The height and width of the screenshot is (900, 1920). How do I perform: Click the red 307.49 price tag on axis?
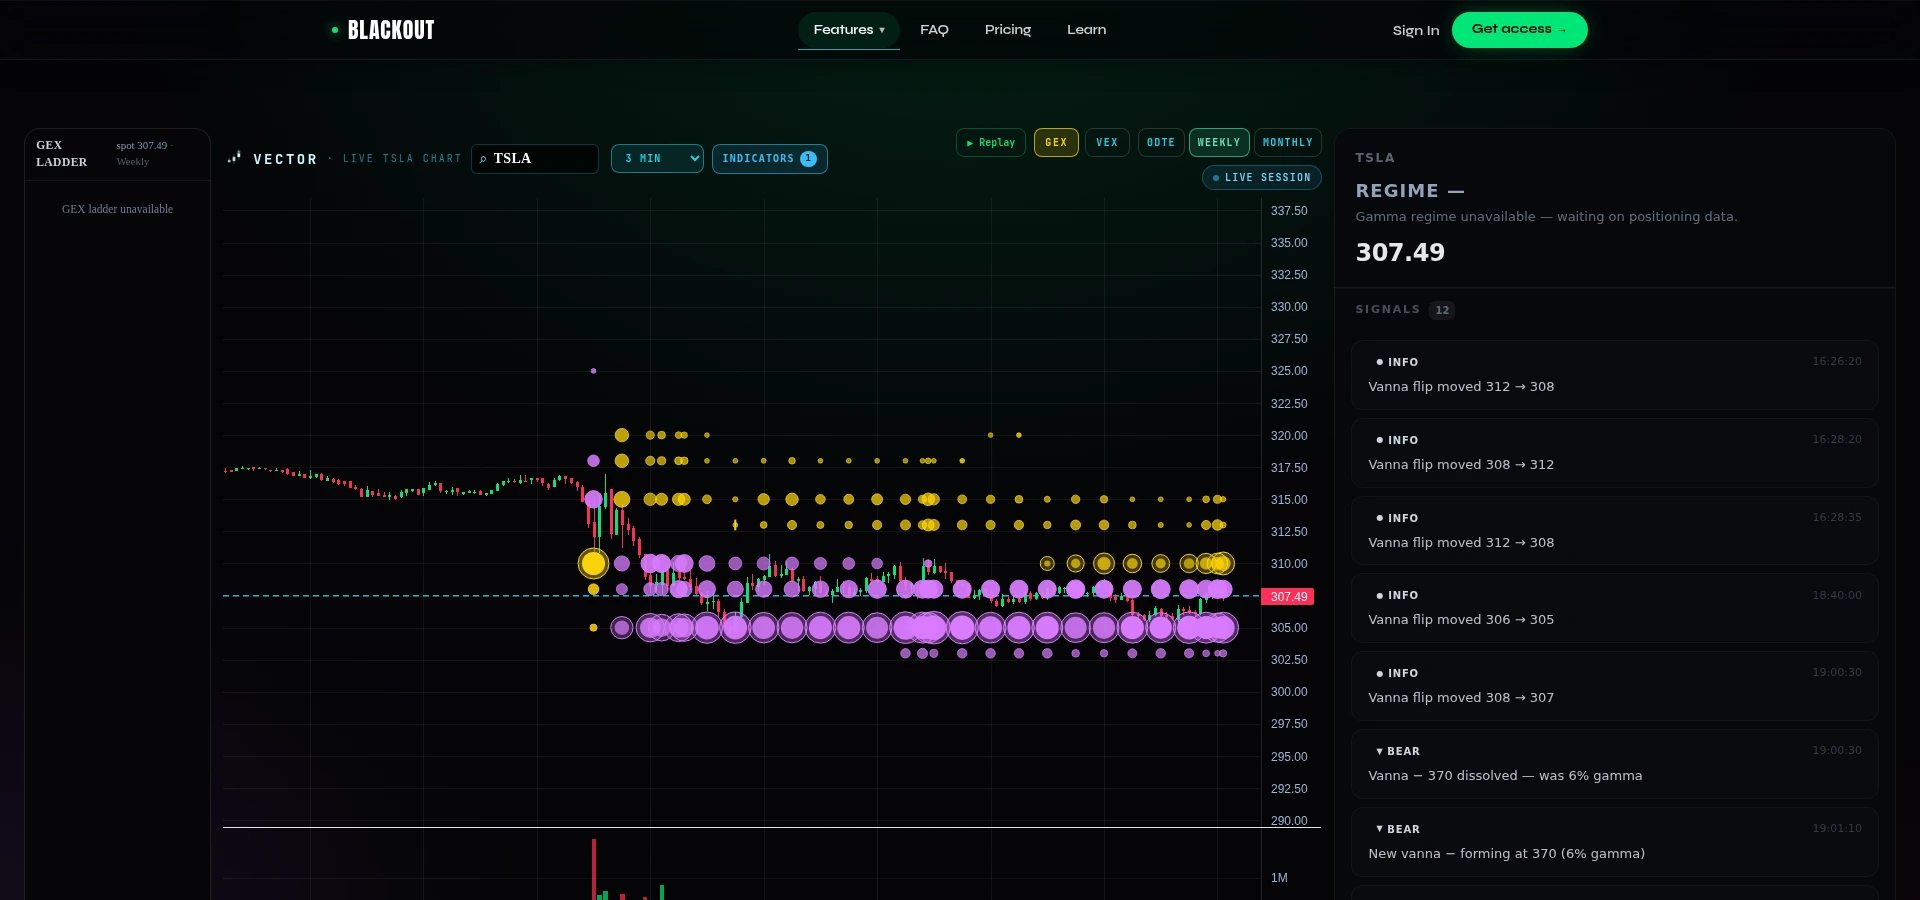point(1288,597)
